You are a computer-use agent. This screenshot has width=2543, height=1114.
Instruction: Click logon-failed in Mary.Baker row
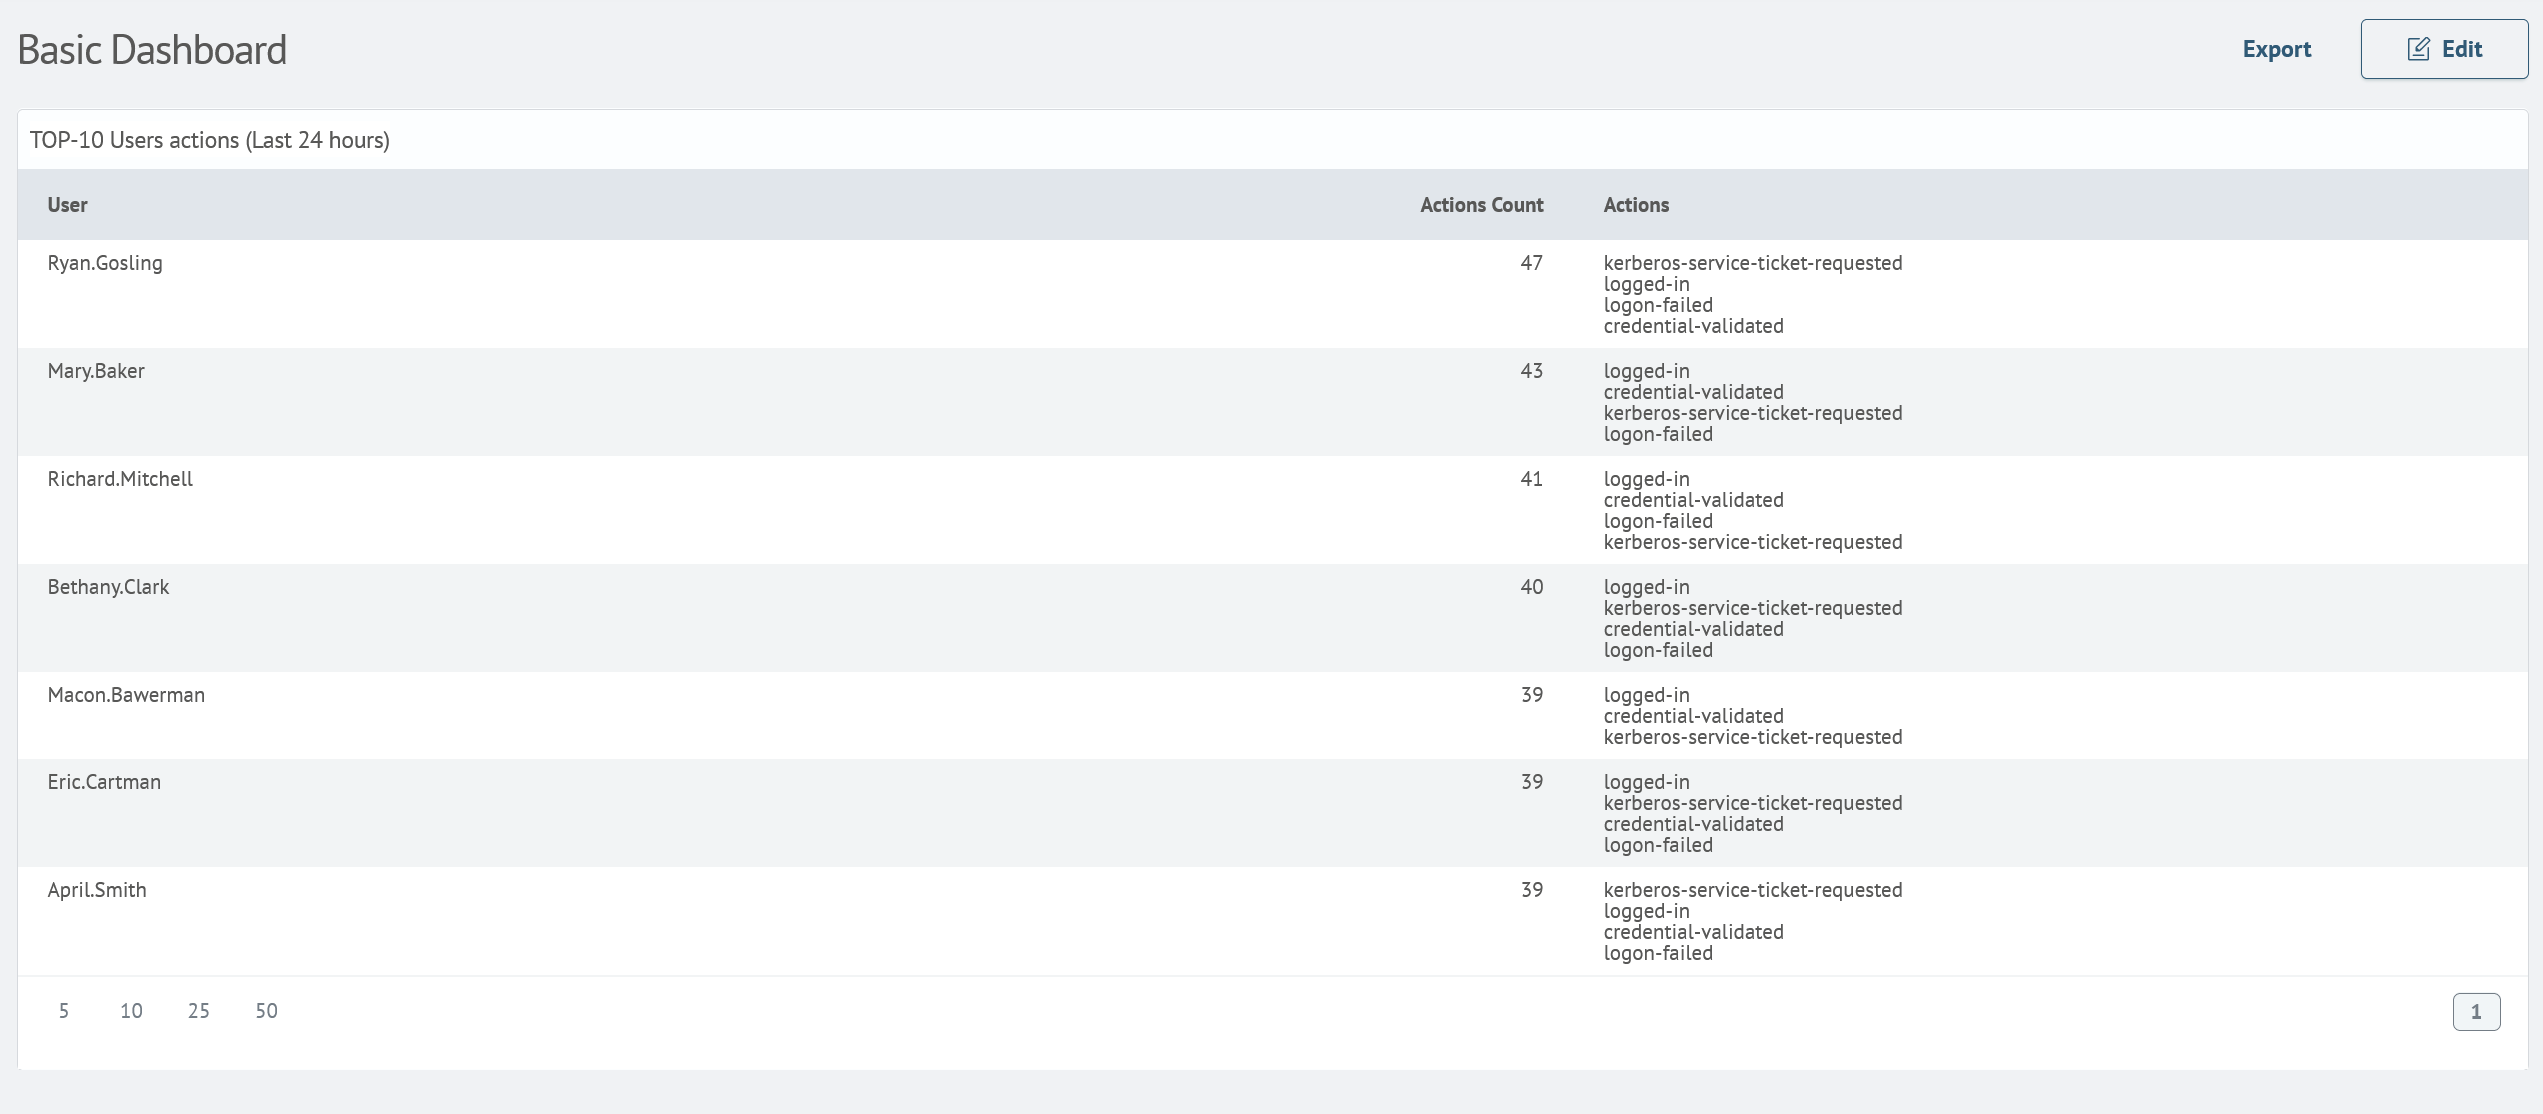coord(1658,434)
